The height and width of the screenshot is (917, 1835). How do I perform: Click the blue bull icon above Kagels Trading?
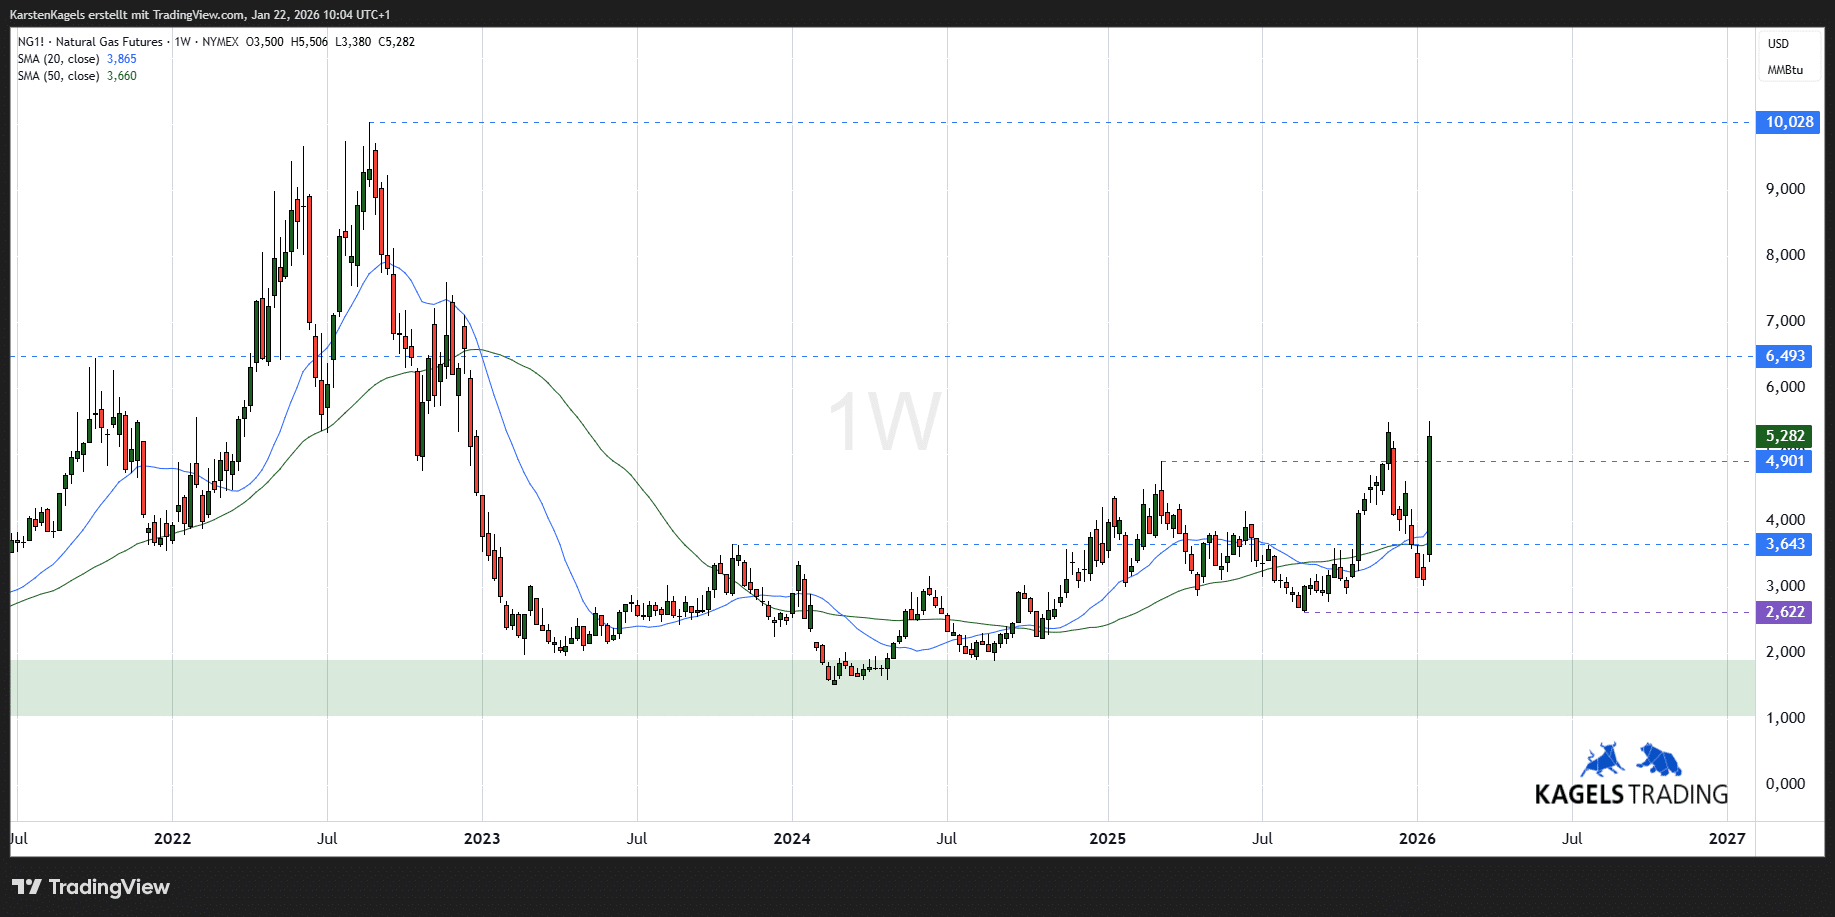tap(1602, 760)
